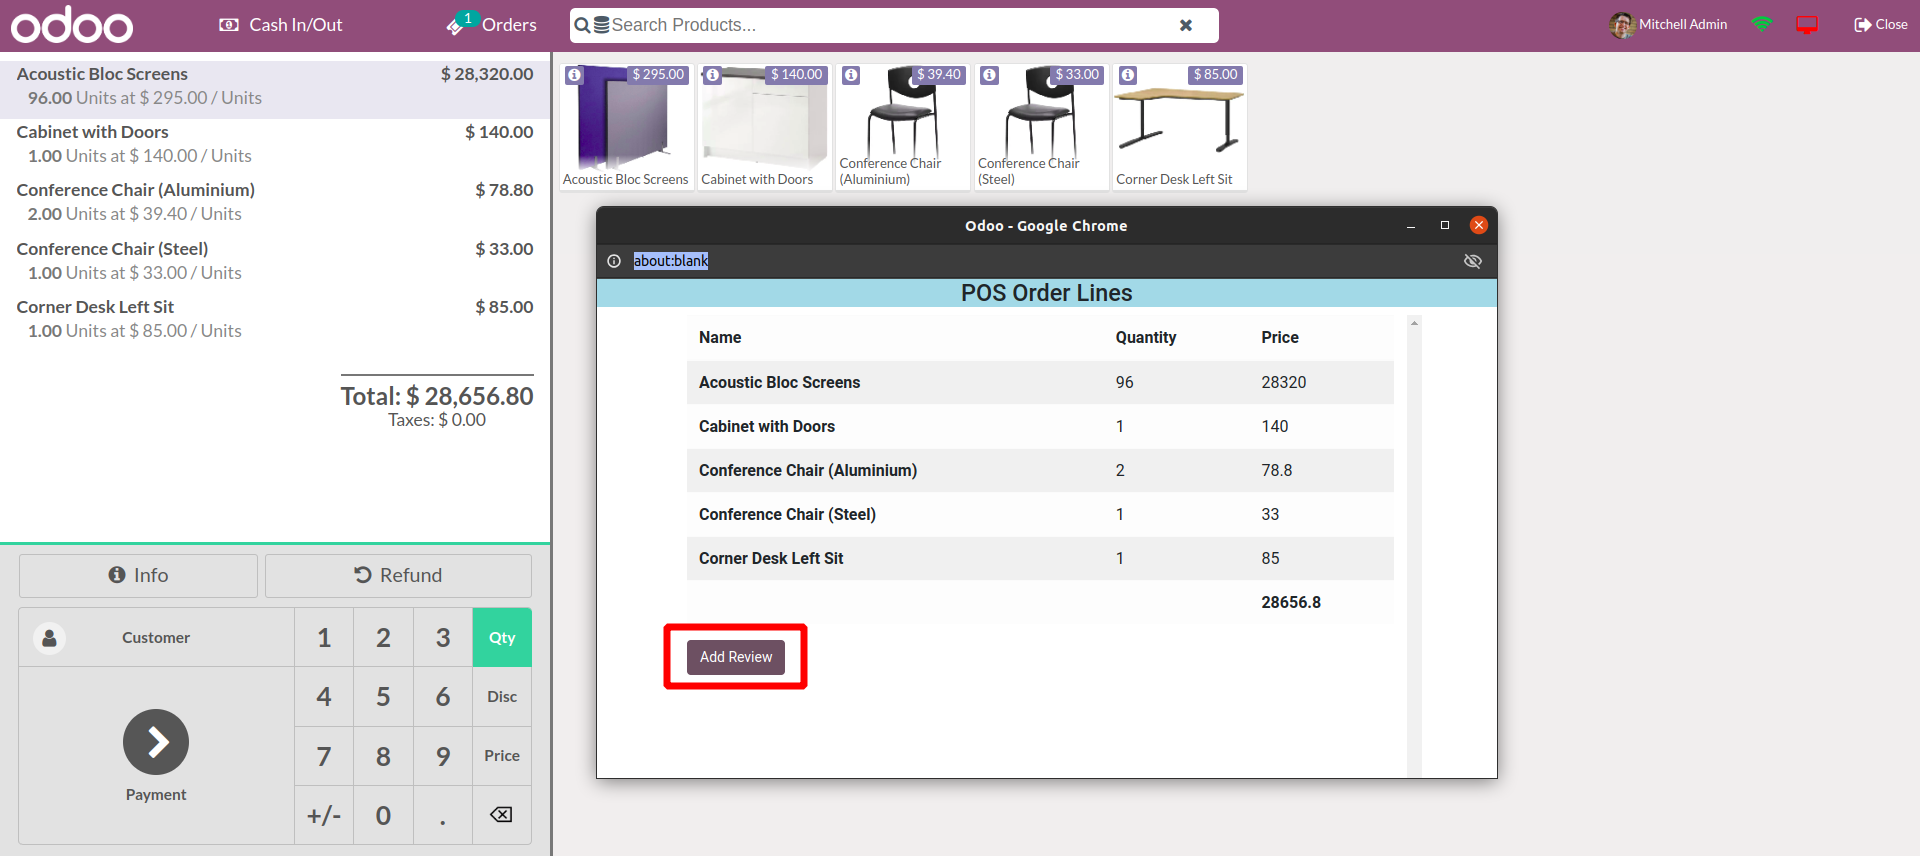This screenshot has height=856, width=1920.
Task: Switch numpad to Price mode
Action: [502, 756]
